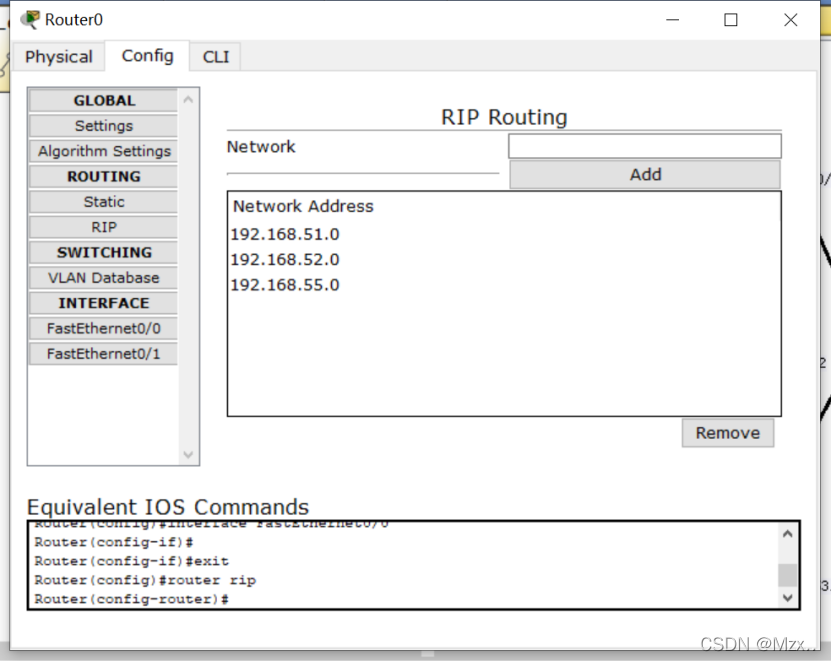This screenshot has height=661, width=831.
Task: Open RIP routing configuration
Action: coord(104,227)
